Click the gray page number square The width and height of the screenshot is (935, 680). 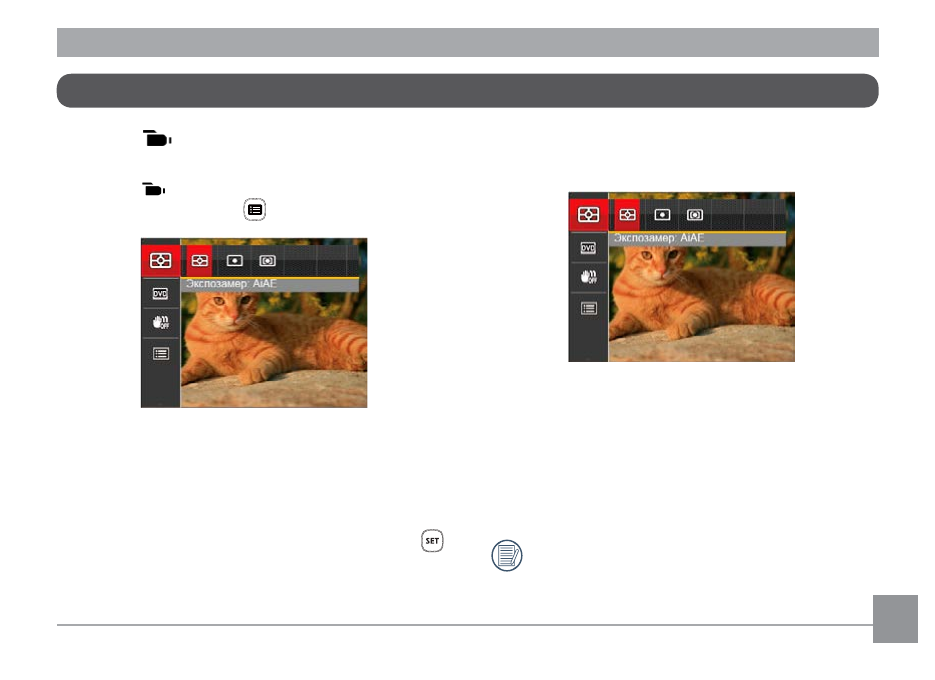pyautogui.click(x=895, y=619)
